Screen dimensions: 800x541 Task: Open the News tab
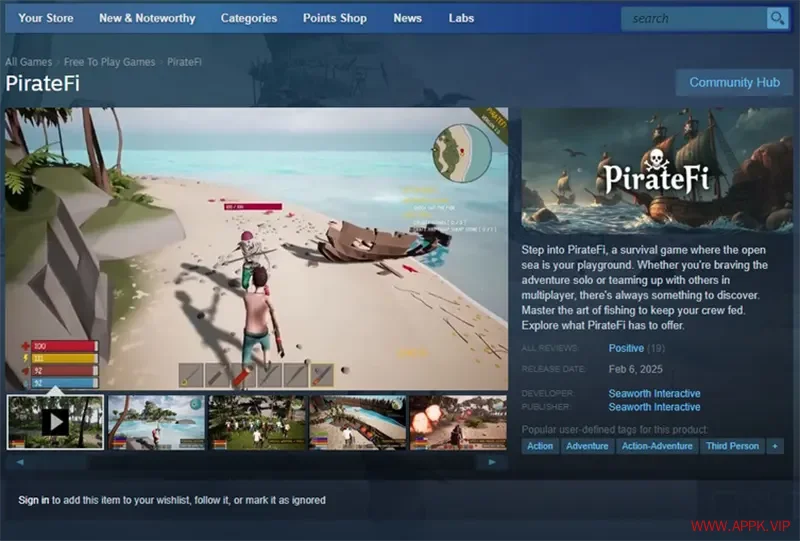pyautogui.click(x=407, y=18)
